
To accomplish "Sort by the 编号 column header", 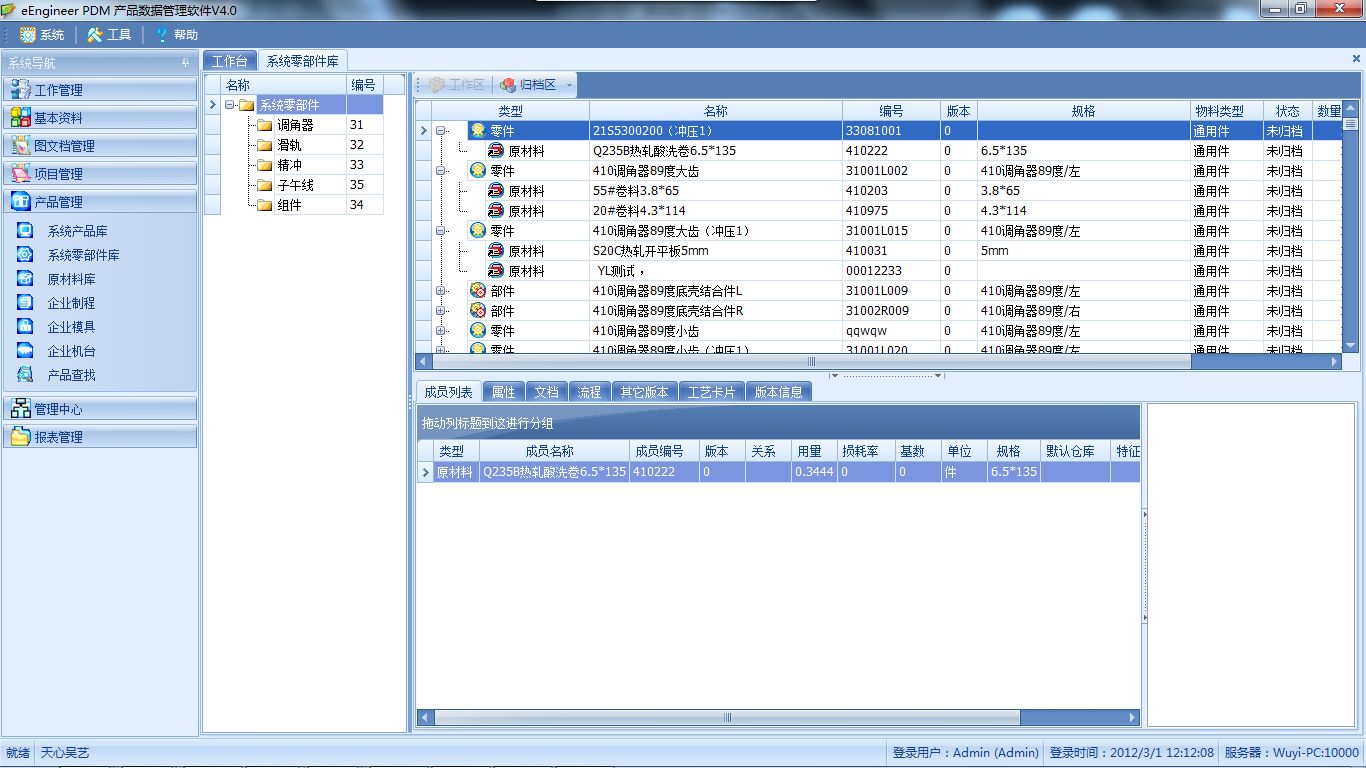I will pos(891,111).
